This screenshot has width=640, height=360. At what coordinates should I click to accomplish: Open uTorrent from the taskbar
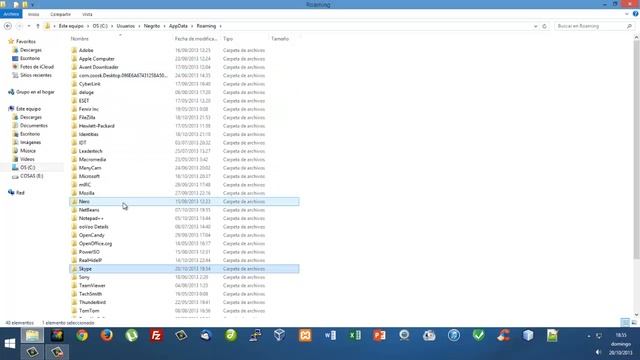pos(131,336)
